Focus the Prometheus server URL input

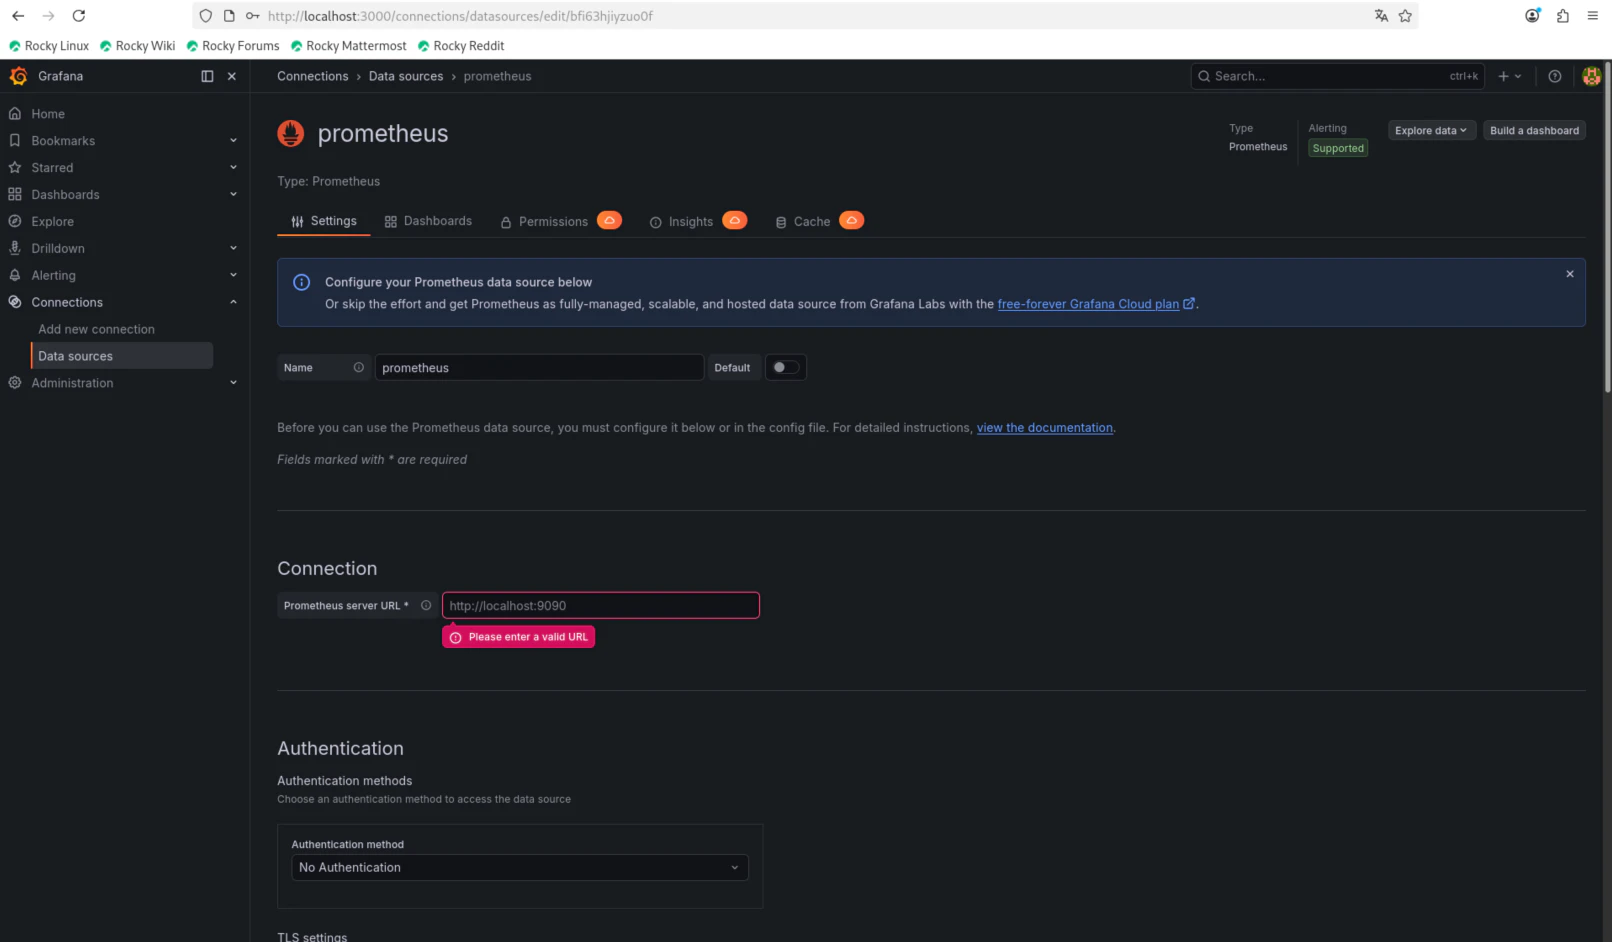click(601, 605)
